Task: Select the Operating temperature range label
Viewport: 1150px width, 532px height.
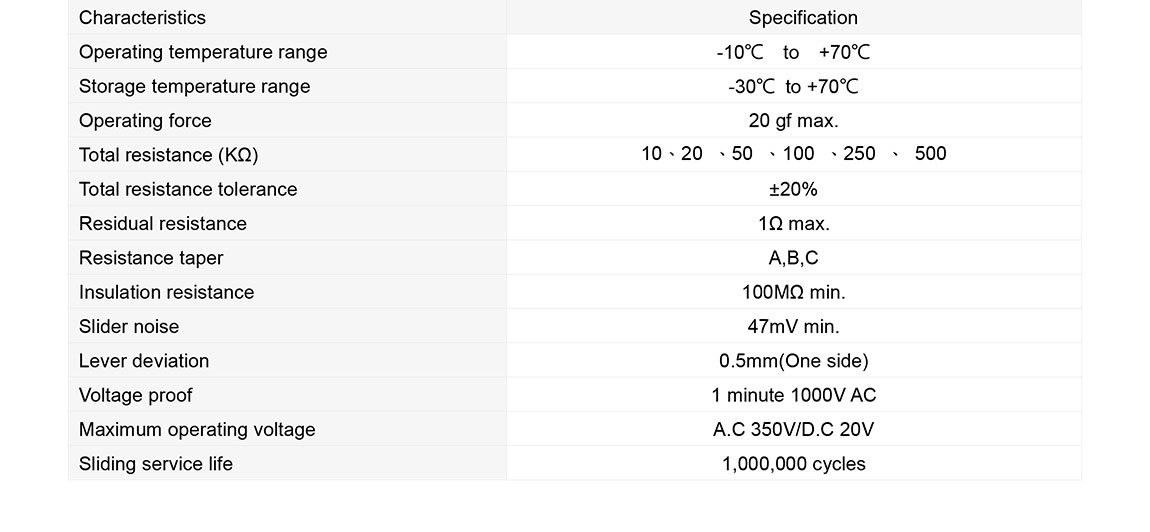Action: (203, 52)
